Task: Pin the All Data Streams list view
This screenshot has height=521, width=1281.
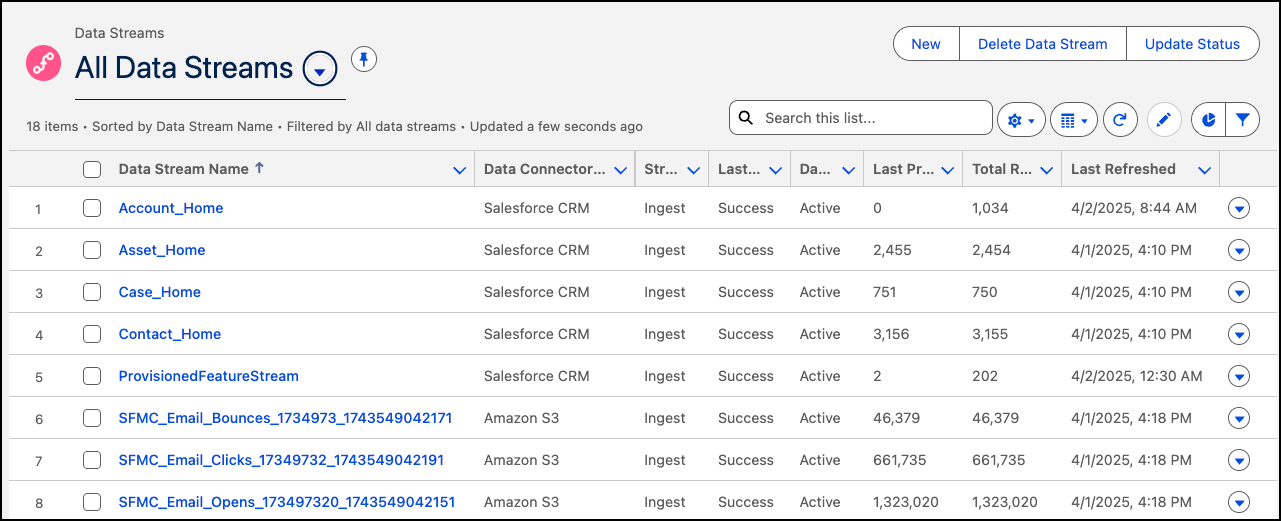Action: tap(364, 60)
